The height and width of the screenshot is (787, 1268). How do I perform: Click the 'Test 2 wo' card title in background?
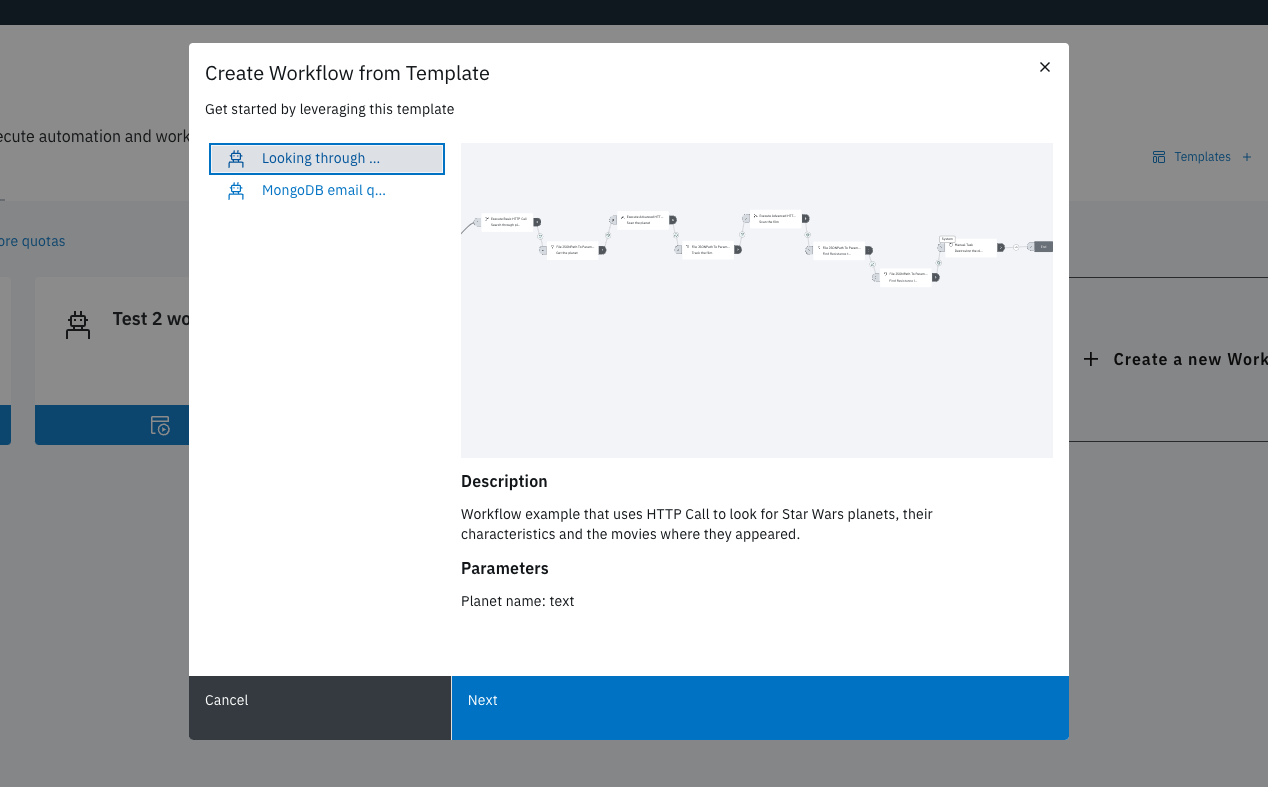pyautogui.click(x=151, y=319)
